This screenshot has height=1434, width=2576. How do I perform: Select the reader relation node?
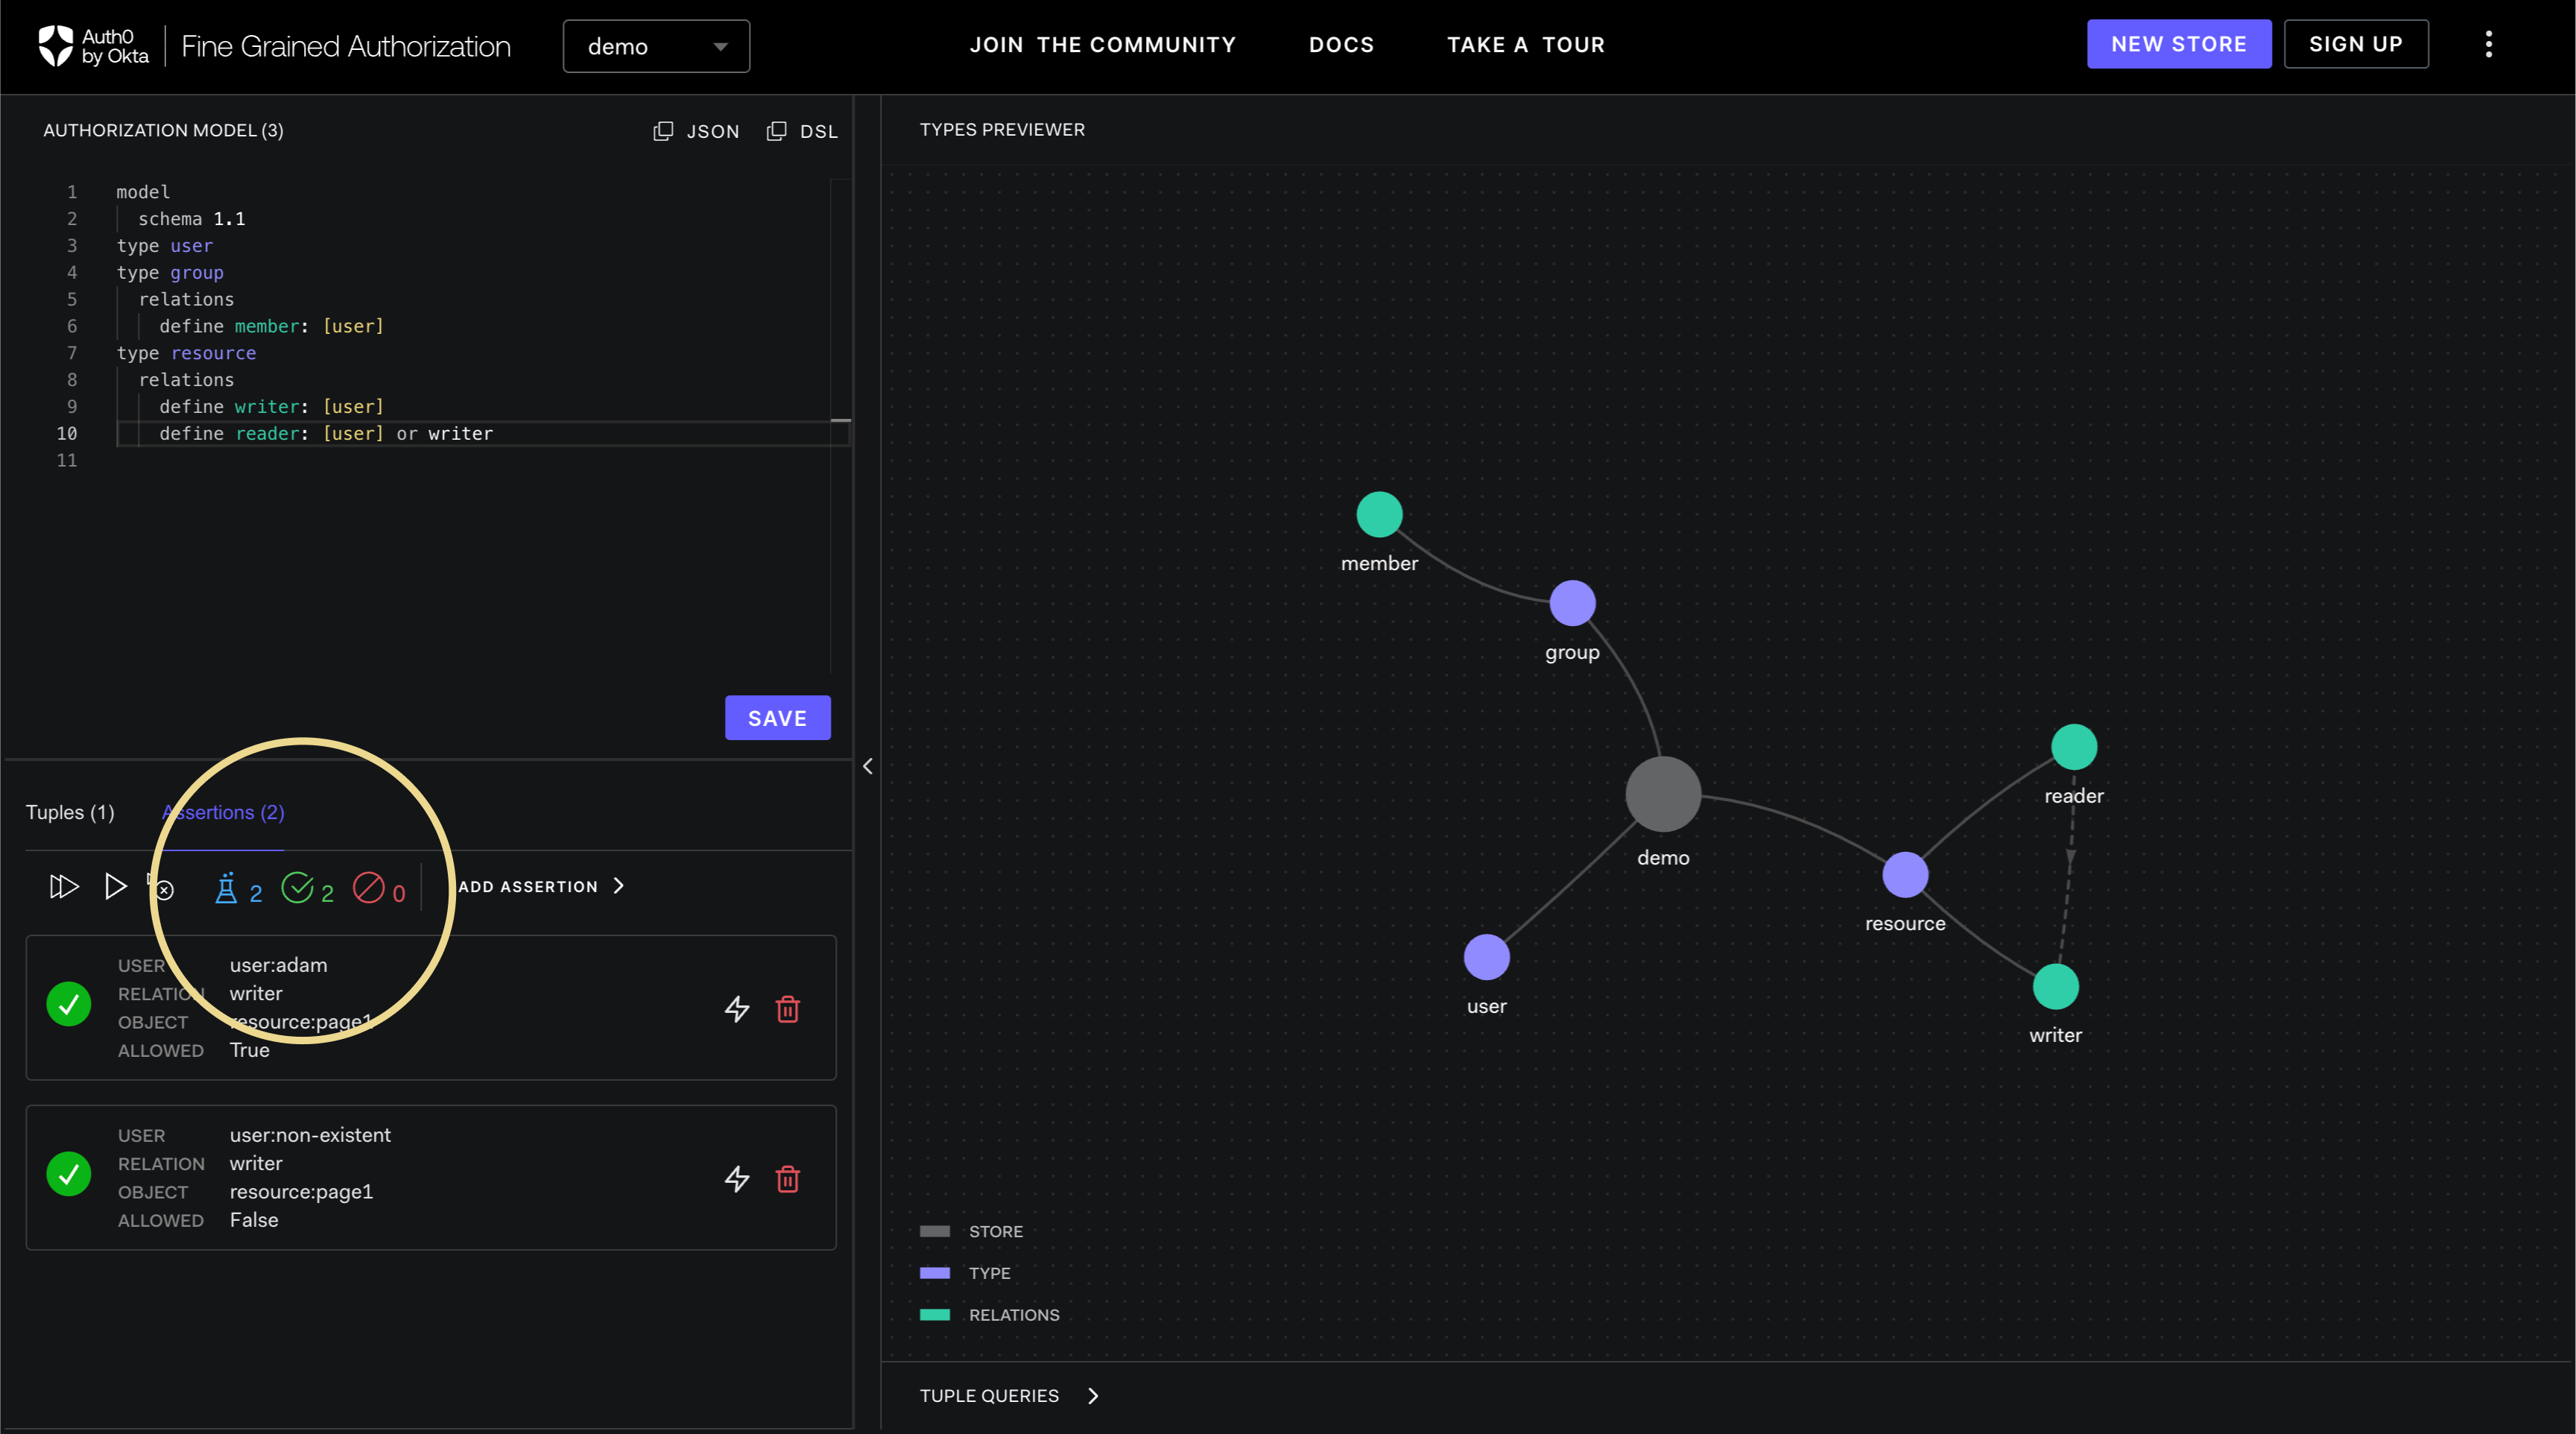click(x=2074, y=747)
